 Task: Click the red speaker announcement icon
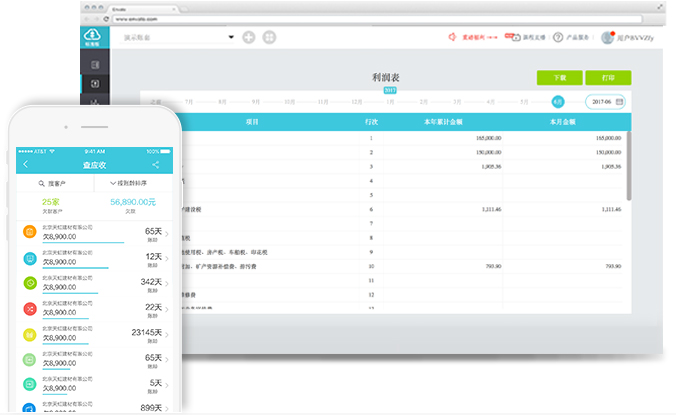[x=452, y=37]
